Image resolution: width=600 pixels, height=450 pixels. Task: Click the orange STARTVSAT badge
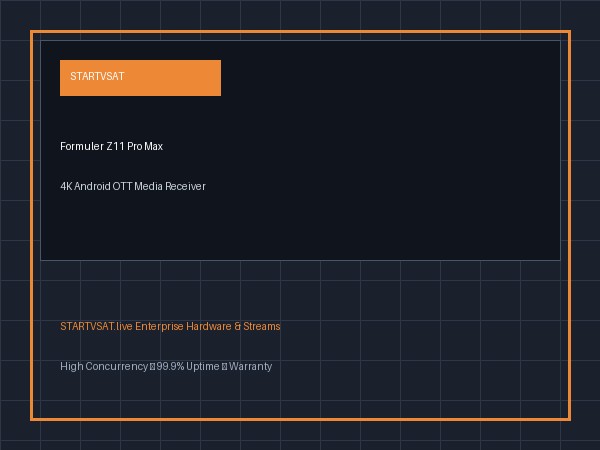(x=140, y=78)
